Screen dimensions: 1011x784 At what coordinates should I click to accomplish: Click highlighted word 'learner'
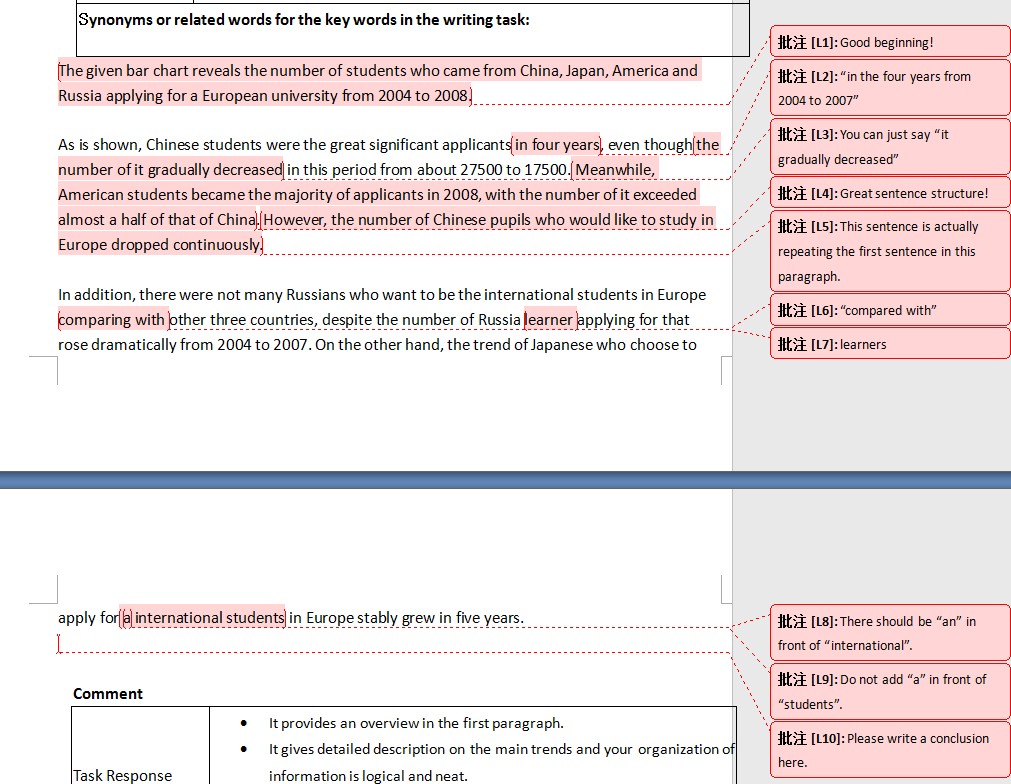[549, 320]
